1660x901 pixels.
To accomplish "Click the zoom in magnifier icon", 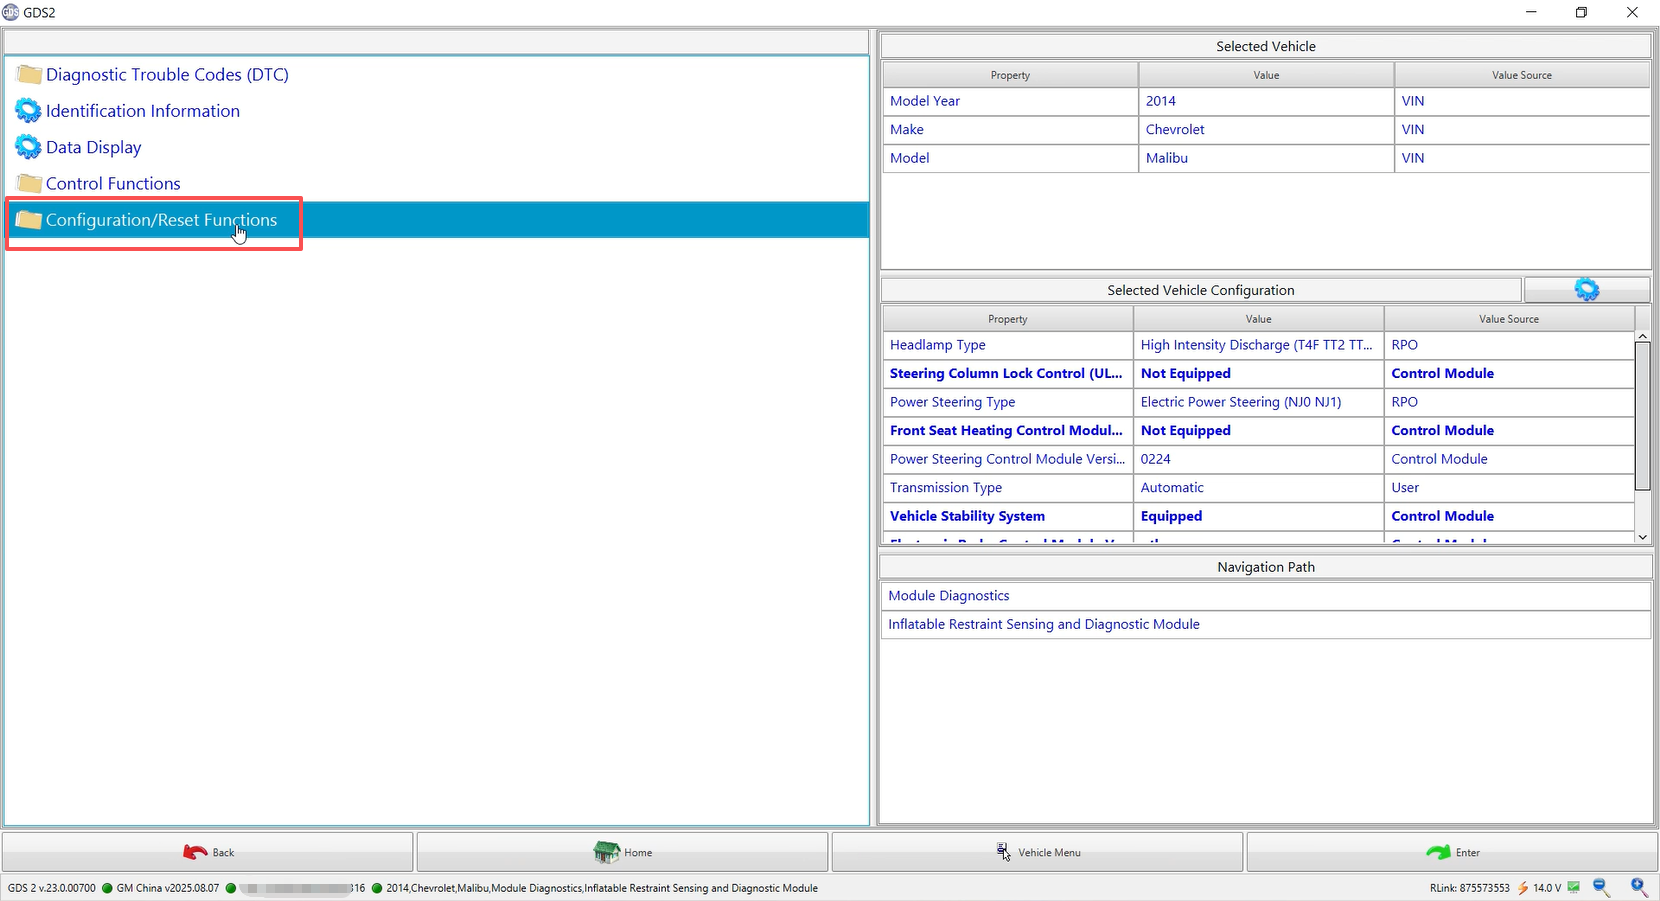I will click(1639, 887).
